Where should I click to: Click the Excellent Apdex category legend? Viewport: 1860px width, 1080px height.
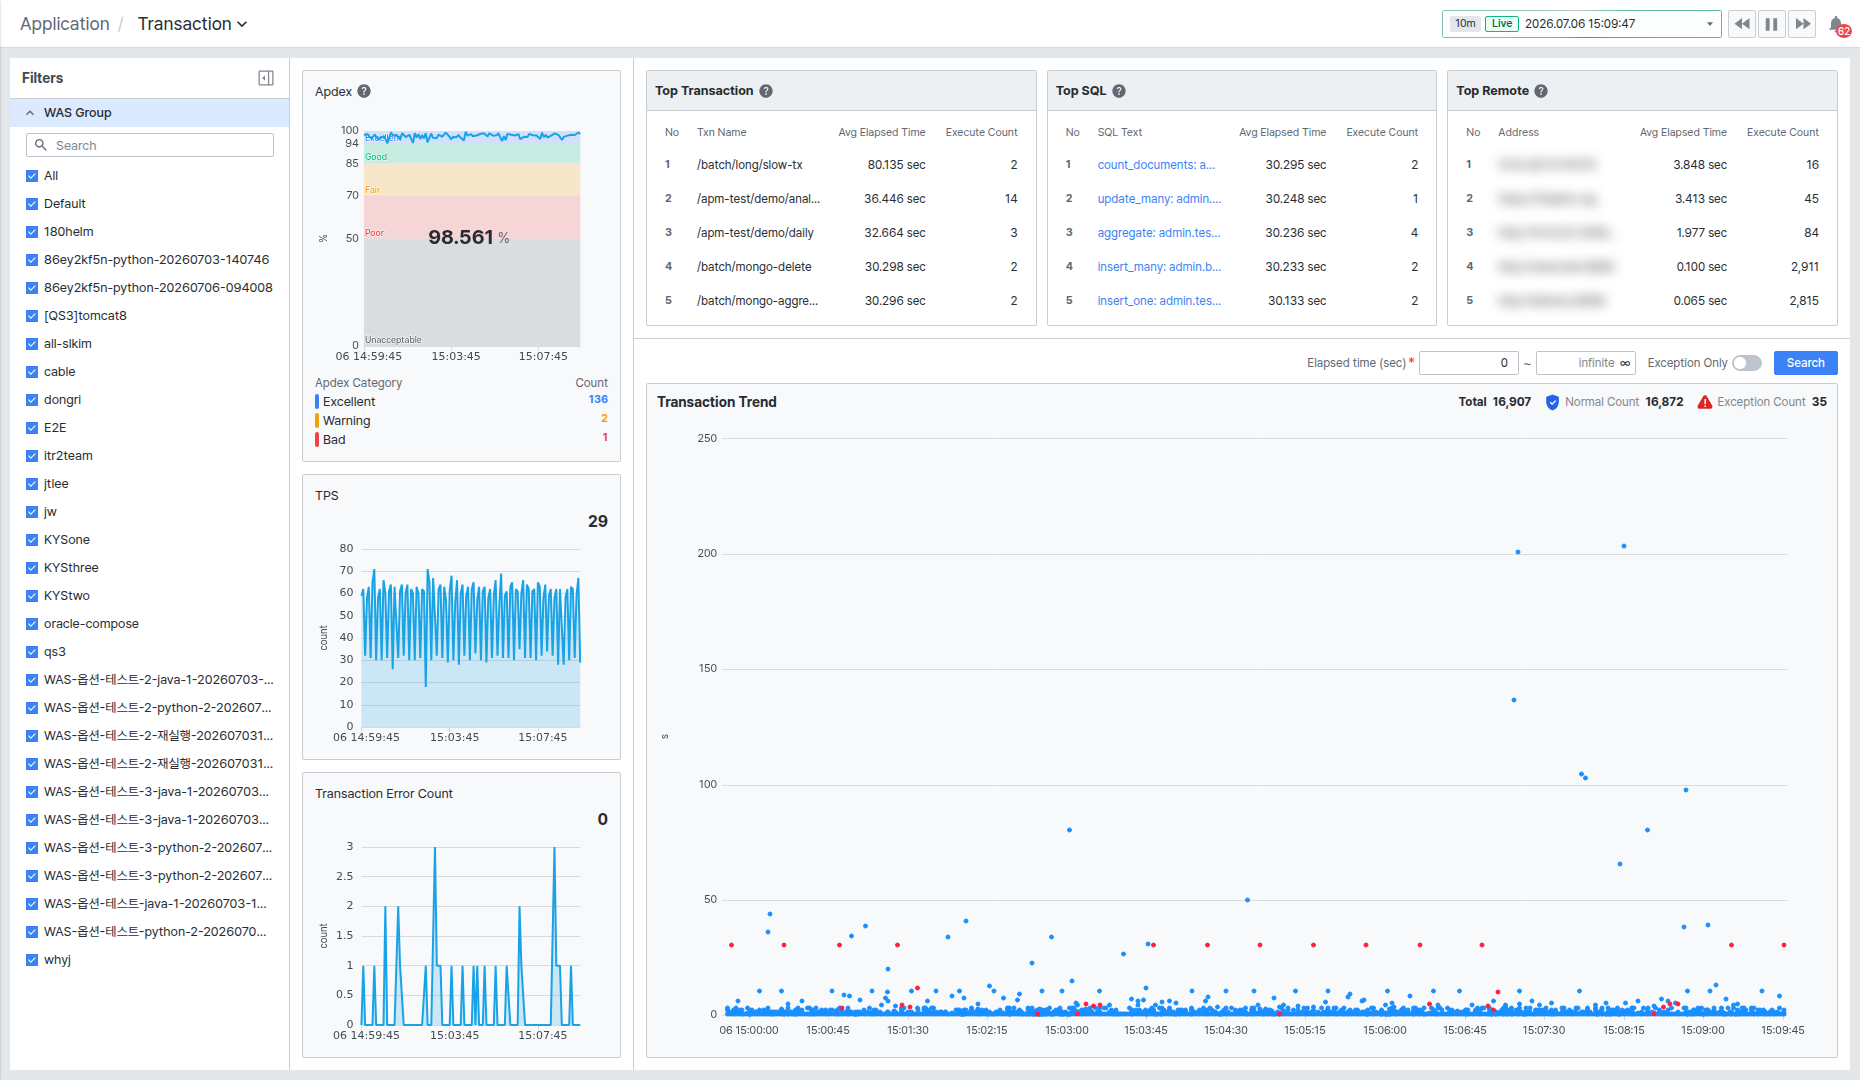[x=349, y=402]
